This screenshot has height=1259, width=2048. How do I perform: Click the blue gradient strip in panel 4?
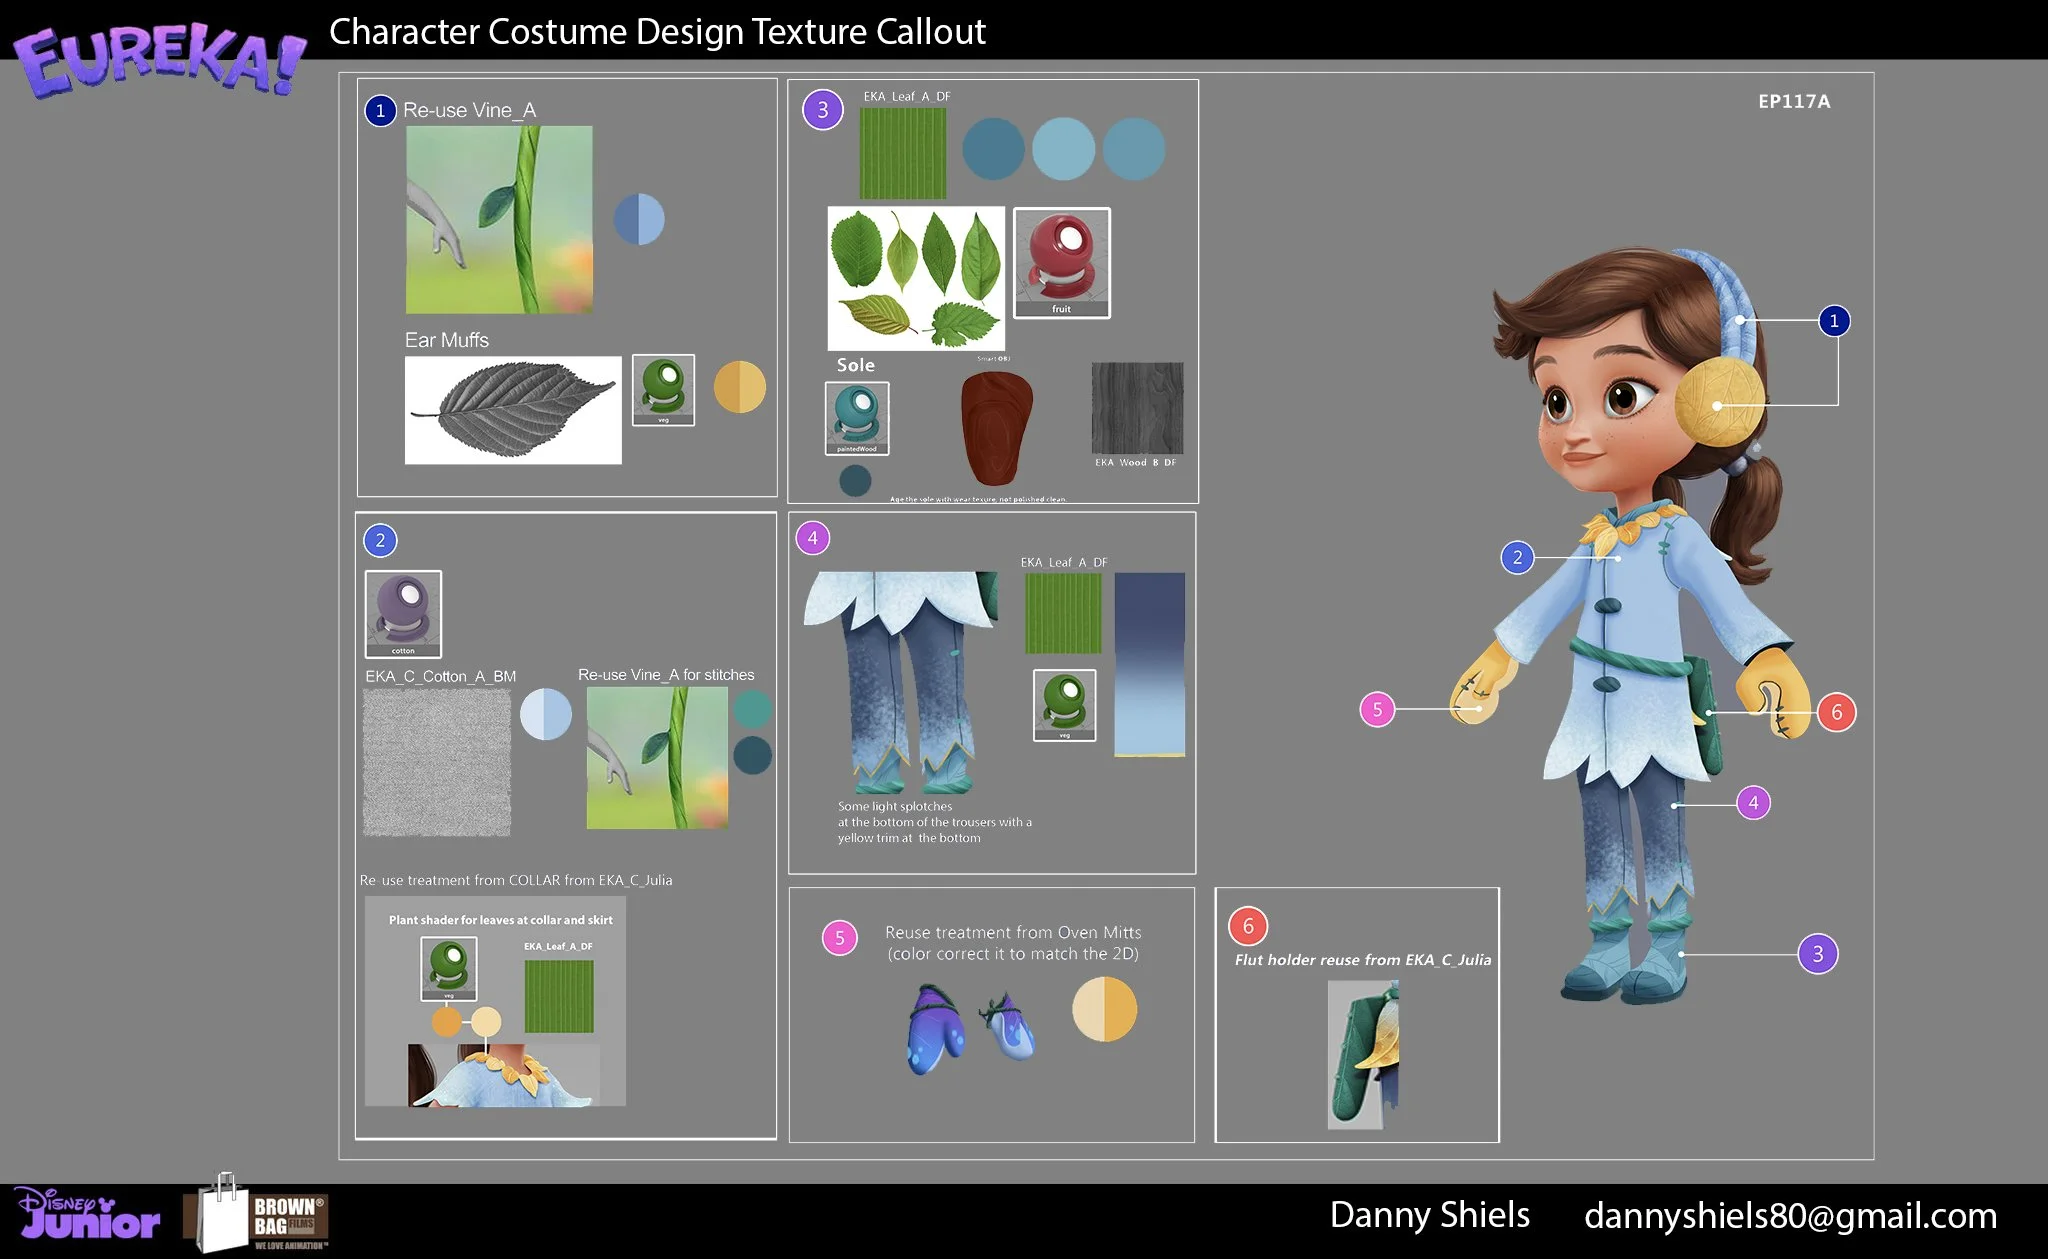coord(1149,664)
